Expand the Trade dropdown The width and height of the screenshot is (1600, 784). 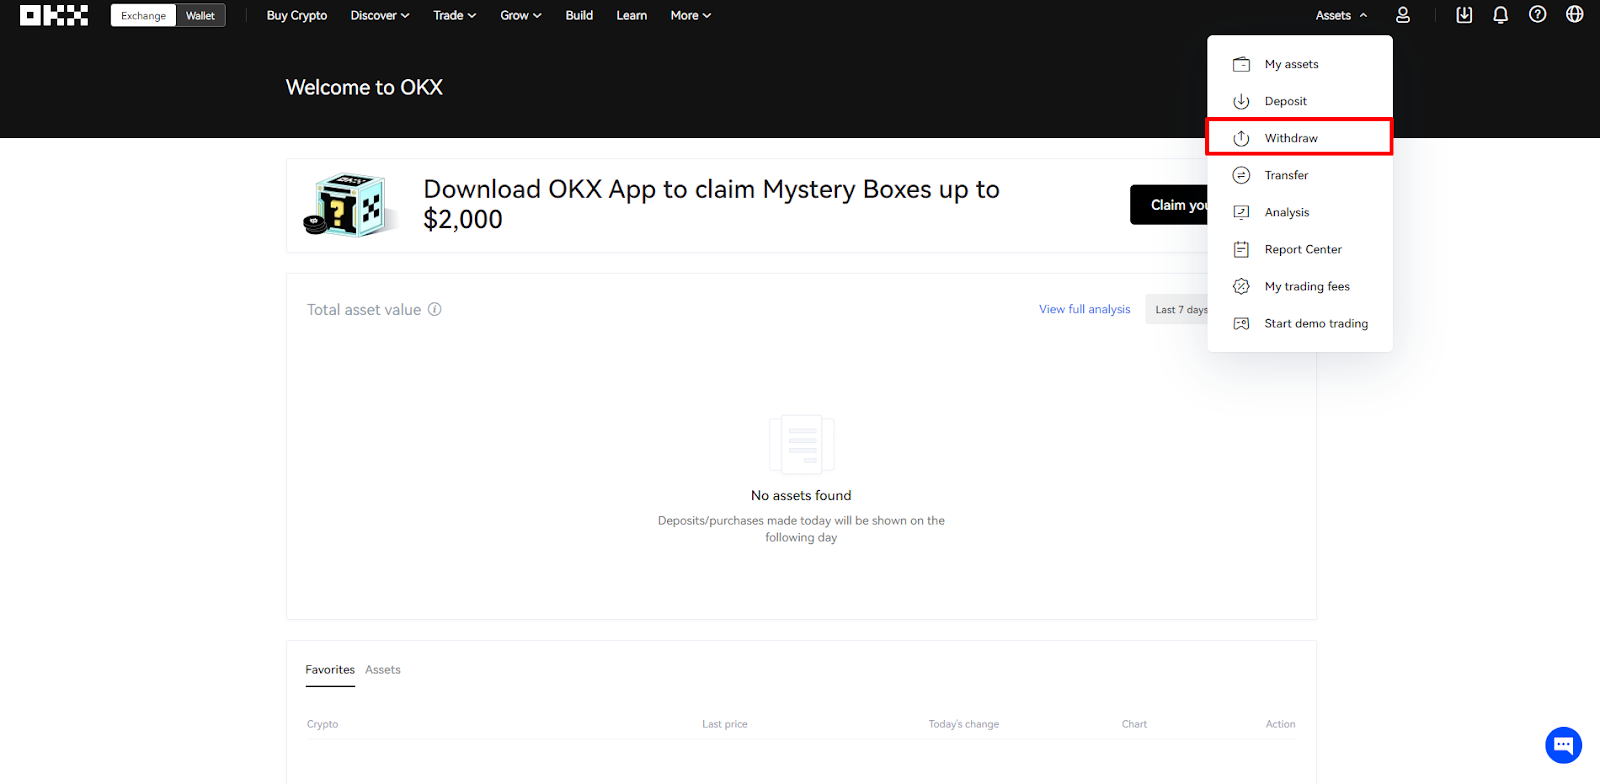click(455, 15)
